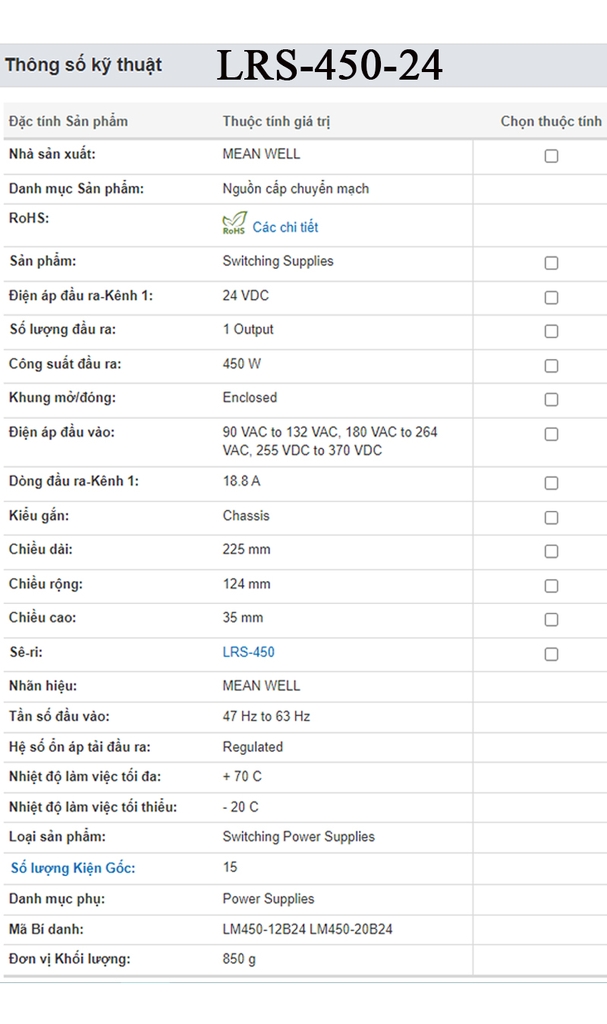
Task: Select the LRS-450 series checkbox
Action: 551,654
